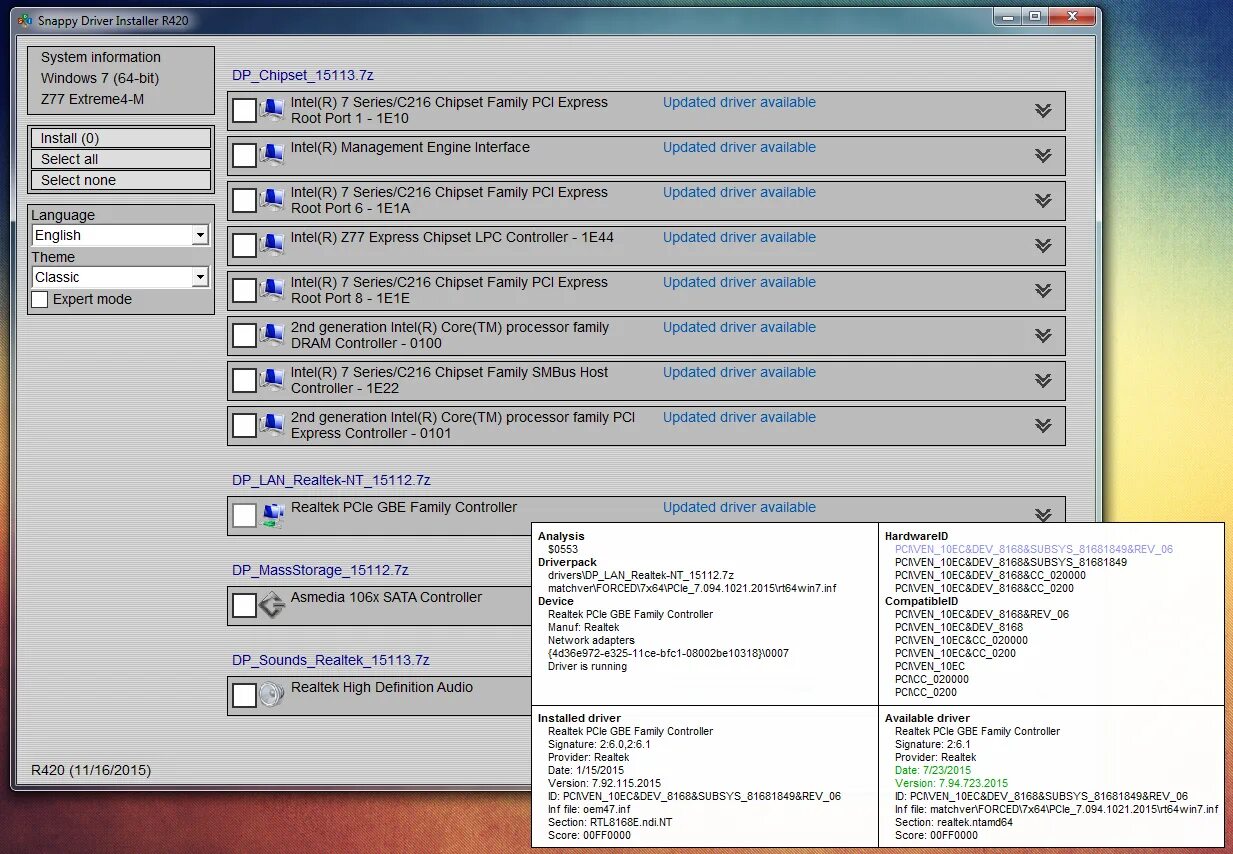Image resolution: width=1233 pixels, height=854 pixels.
Task: Check box for Realtek High Definition Audio
Action: [x=244, y=695]
